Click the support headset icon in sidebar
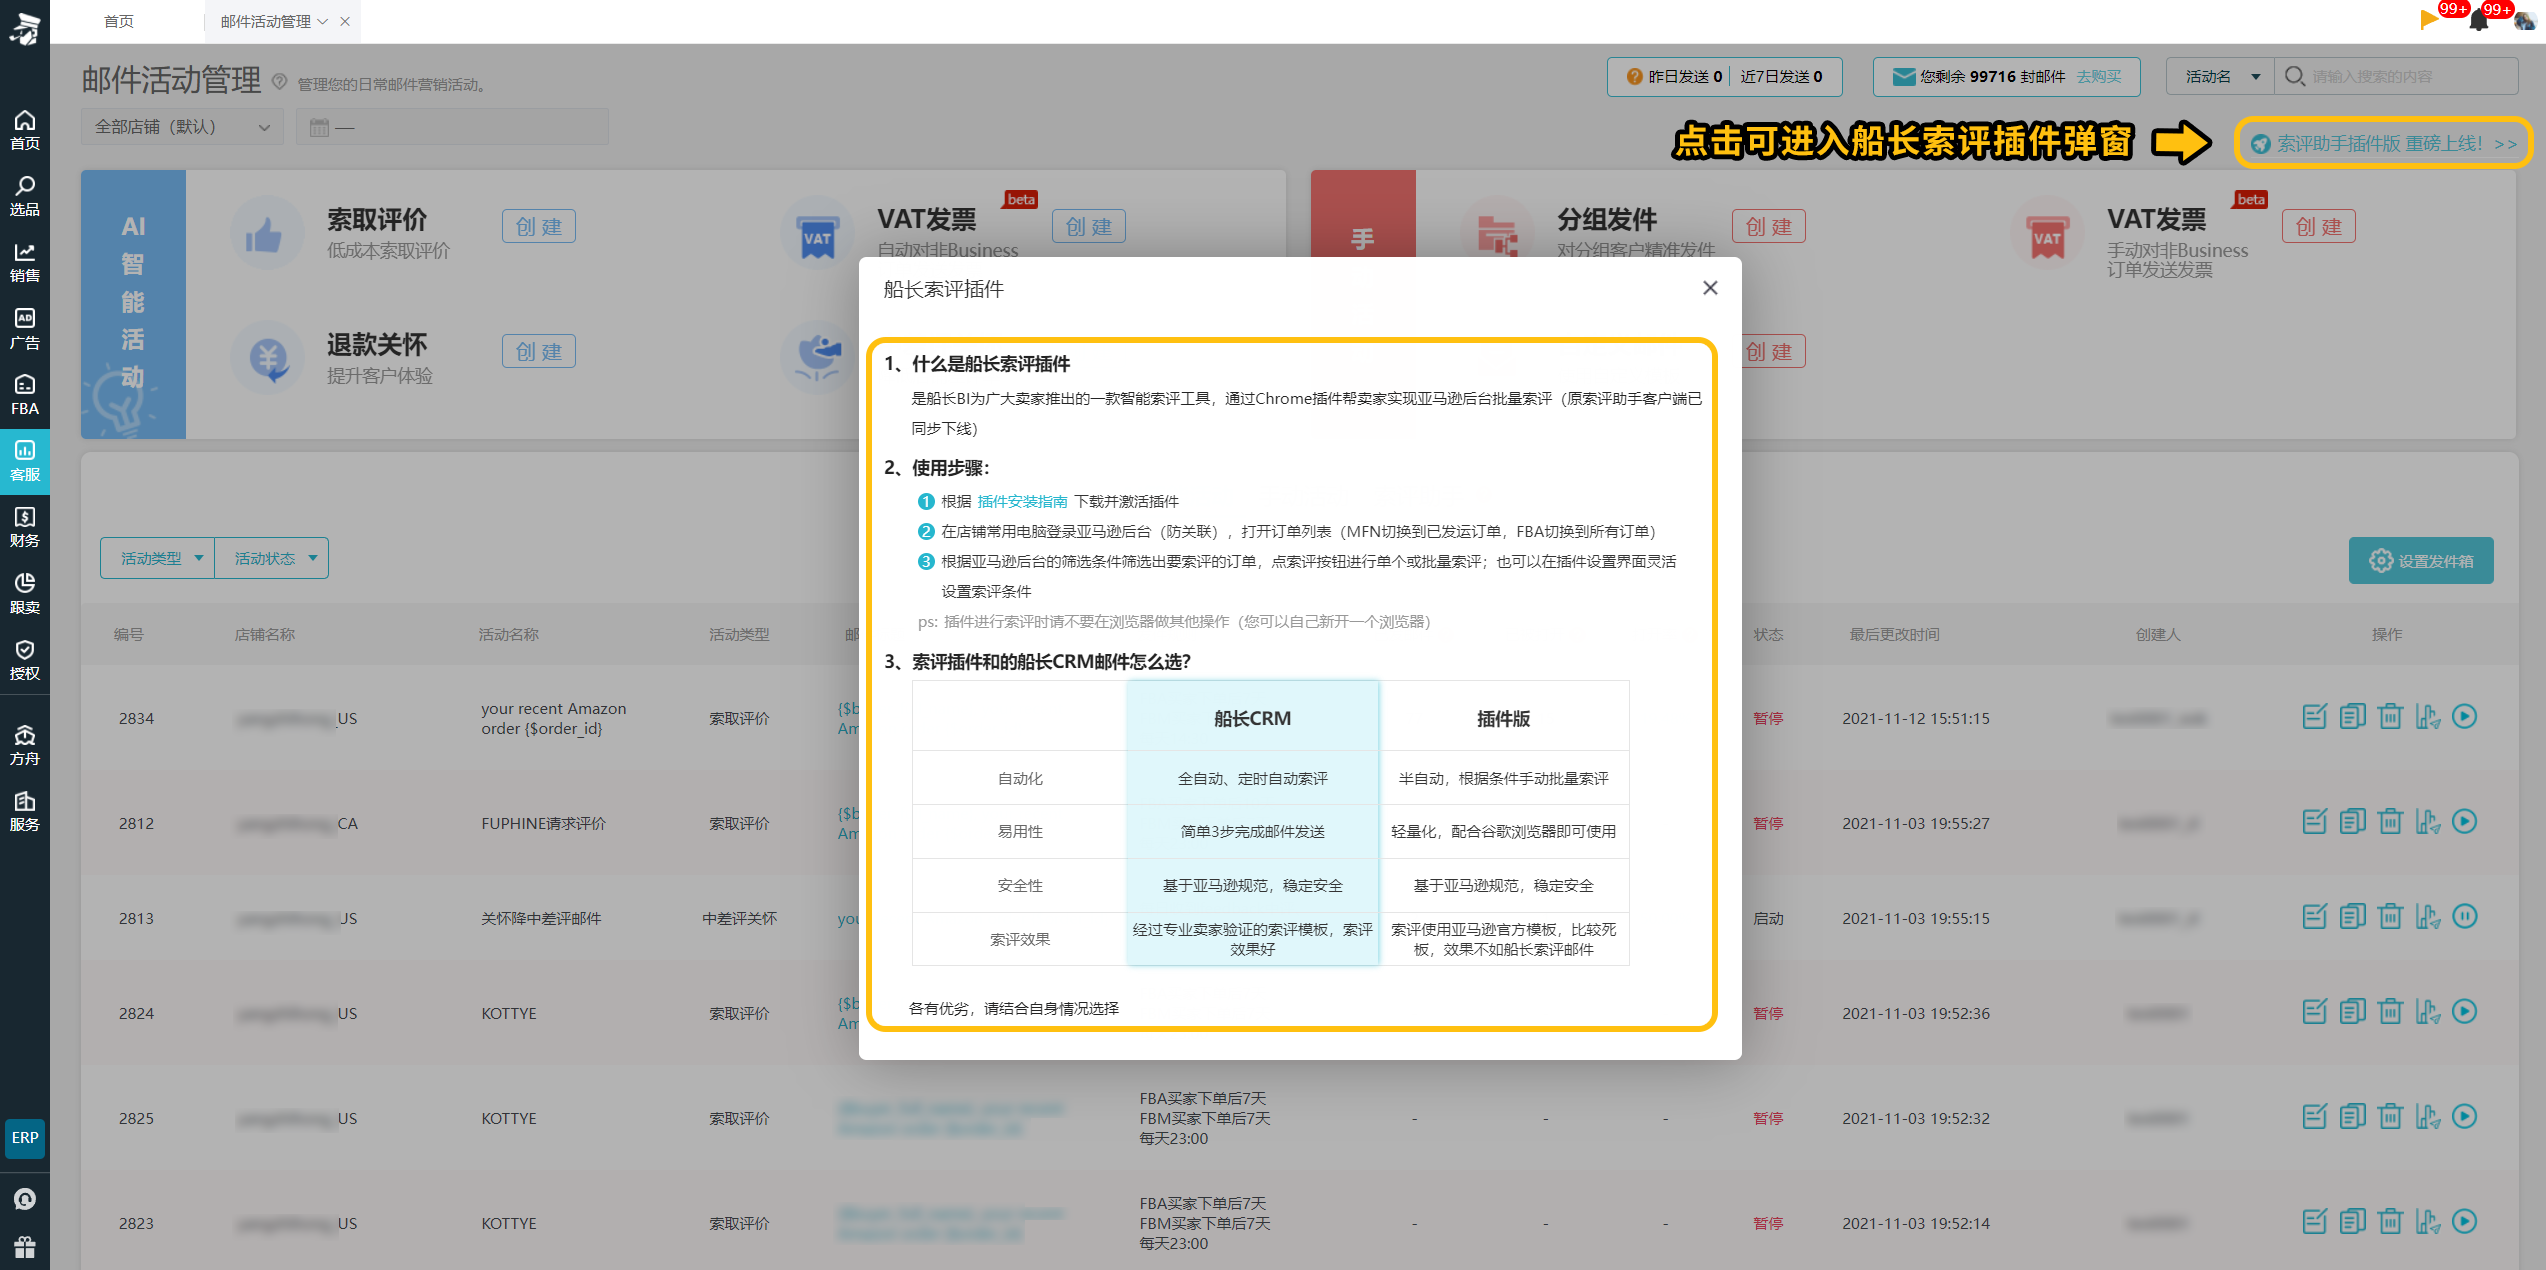This screenshot has width=2546, height=1270. (25, 1199)
